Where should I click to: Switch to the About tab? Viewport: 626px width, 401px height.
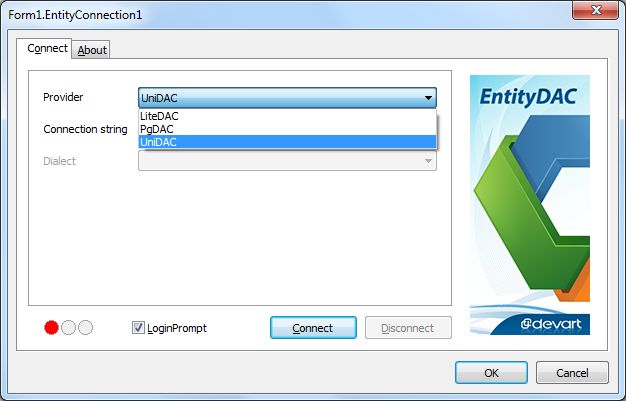point(92,50)
